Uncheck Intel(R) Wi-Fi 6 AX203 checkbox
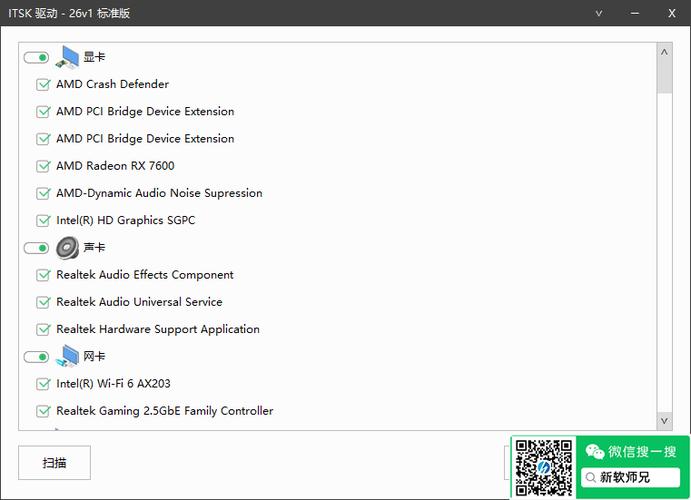The width and height of the screenshot is (691, 500). [x=43, y=384]
